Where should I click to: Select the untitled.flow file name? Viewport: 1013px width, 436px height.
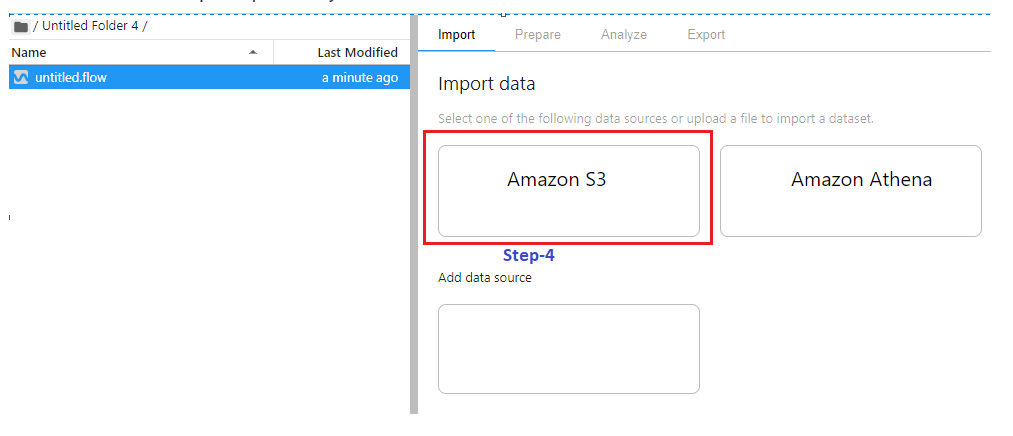[70, 78]
